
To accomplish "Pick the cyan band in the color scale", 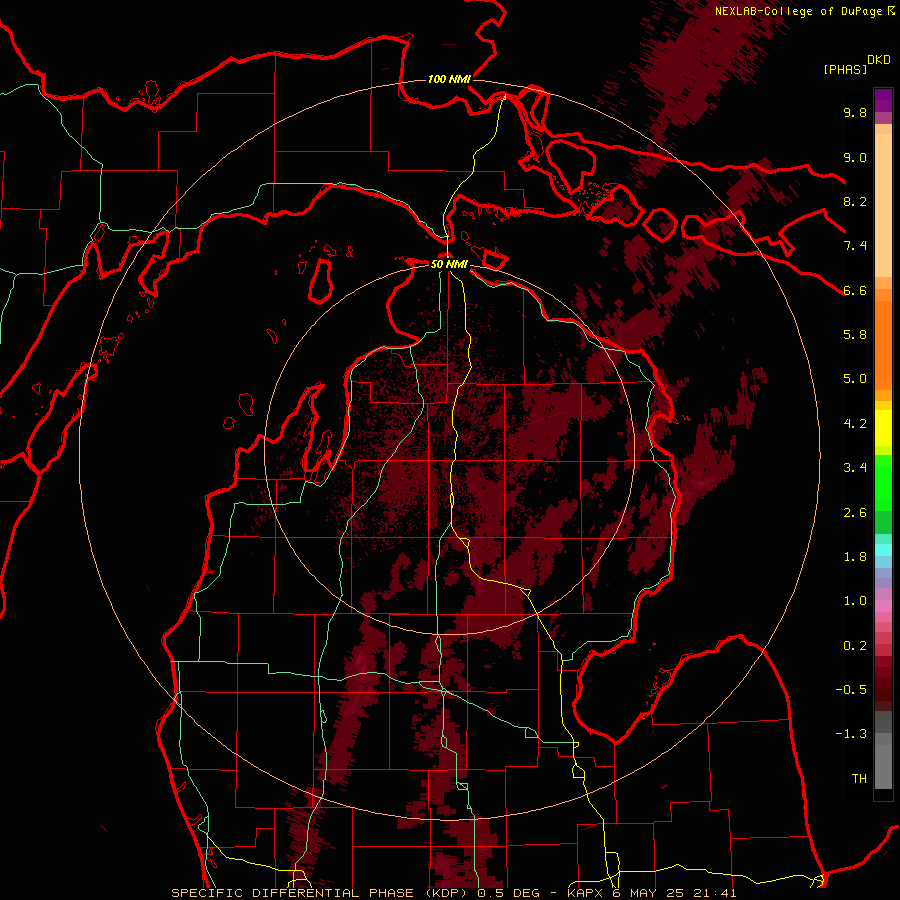I will point(883,549).
